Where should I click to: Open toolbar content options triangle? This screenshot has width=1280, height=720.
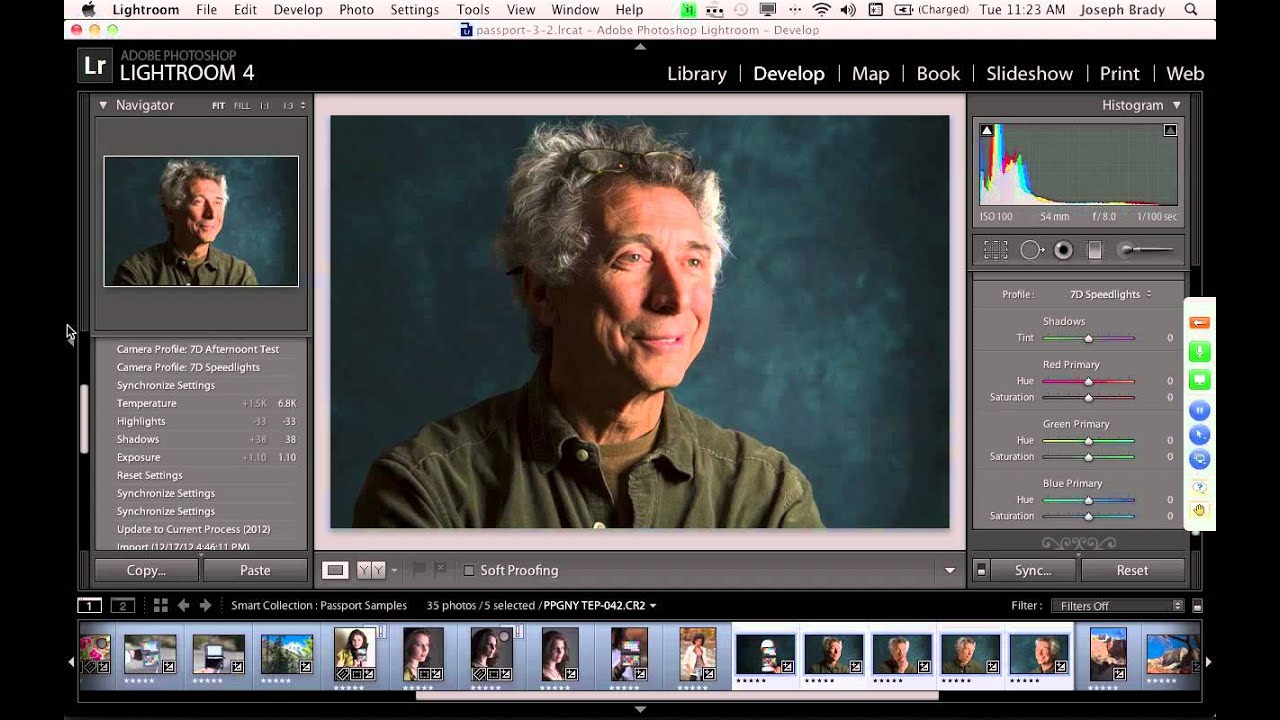click(x=950, y=570)
